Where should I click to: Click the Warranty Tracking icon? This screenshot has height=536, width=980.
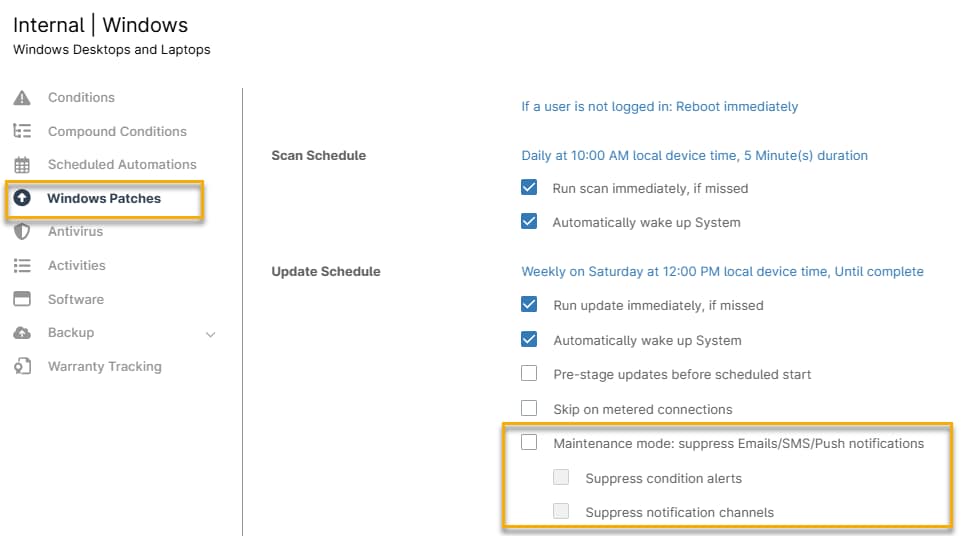pyautogui.click(x=22, y=367)
